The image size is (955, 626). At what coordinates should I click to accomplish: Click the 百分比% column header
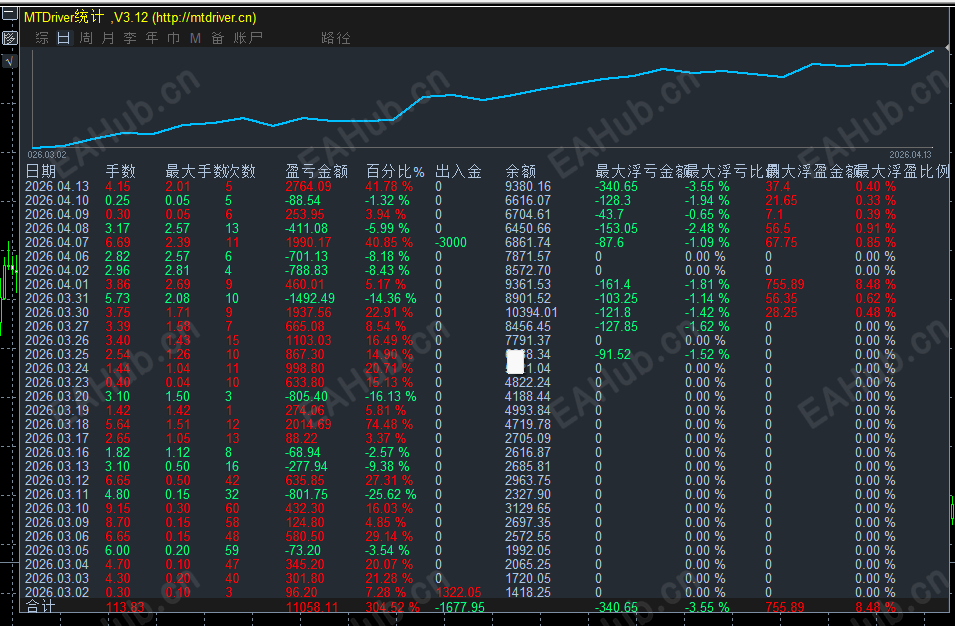(395, 171)
